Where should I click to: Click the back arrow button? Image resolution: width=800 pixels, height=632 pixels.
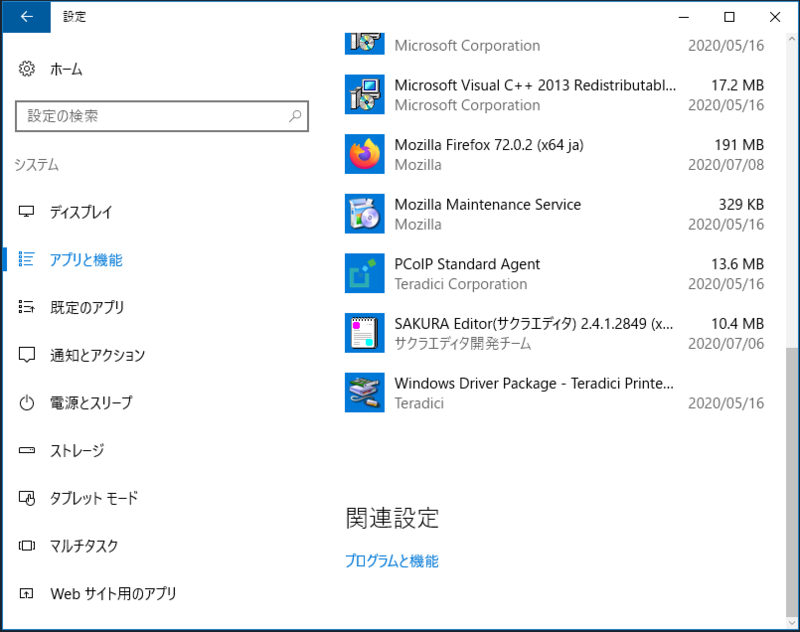[x=26, y=17]
